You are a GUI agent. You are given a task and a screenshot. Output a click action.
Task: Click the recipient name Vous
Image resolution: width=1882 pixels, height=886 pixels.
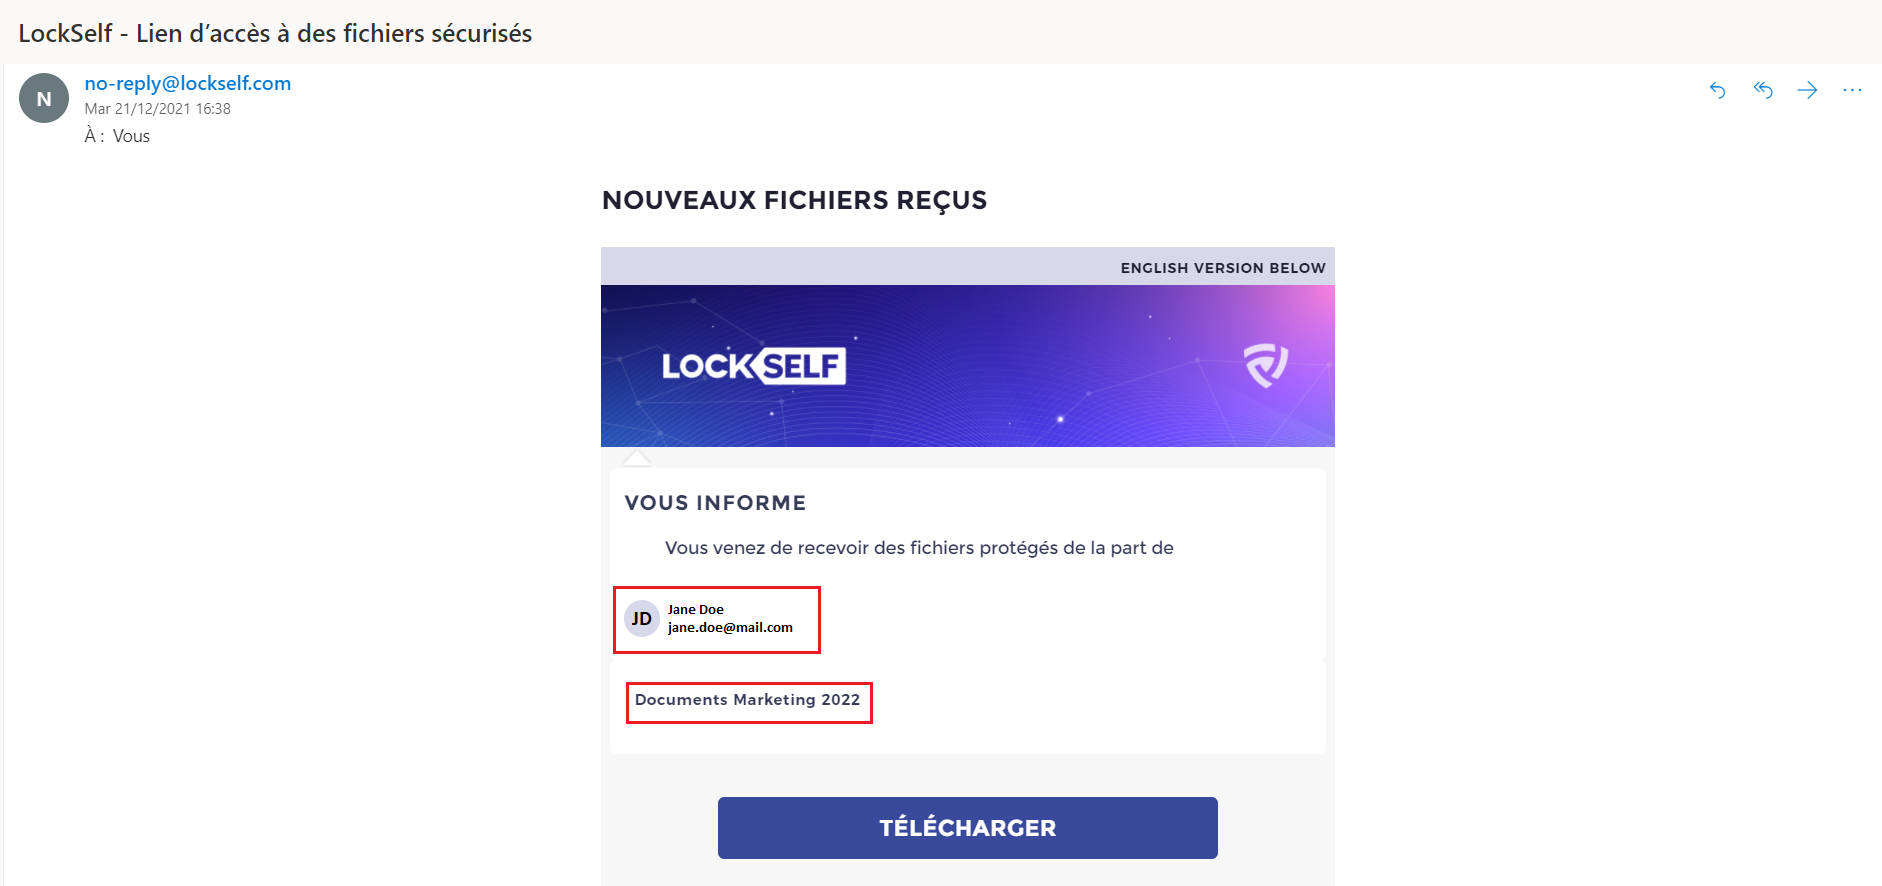[x=131, y=136]
